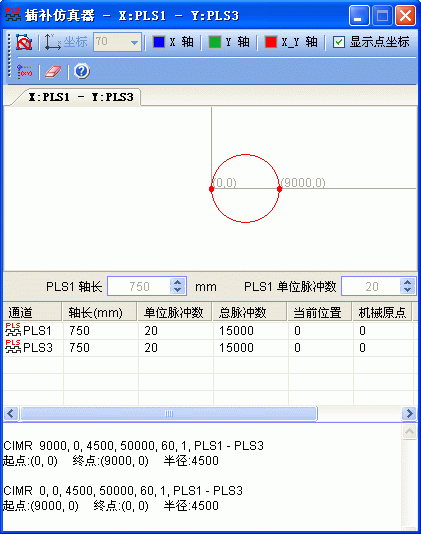
Task: Click the window title bar PLS icon
Action: 13,15
